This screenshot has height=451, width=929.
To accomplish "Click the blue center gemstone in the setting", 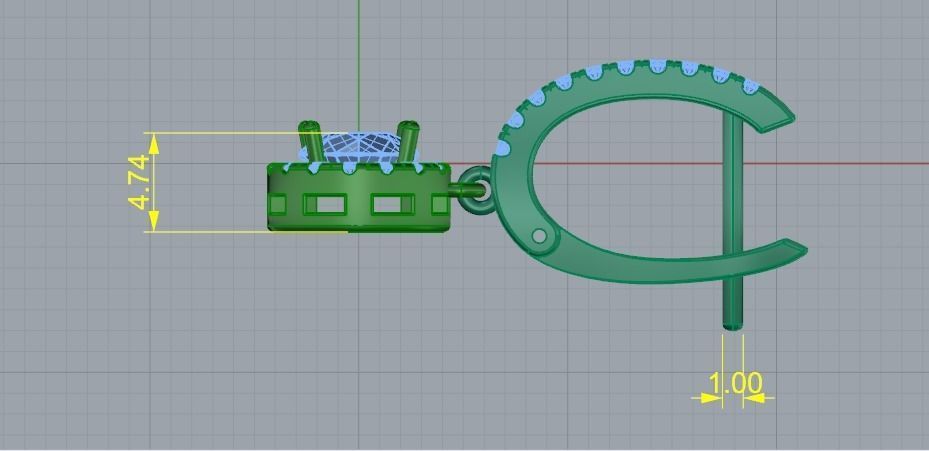I will point(360,149).
